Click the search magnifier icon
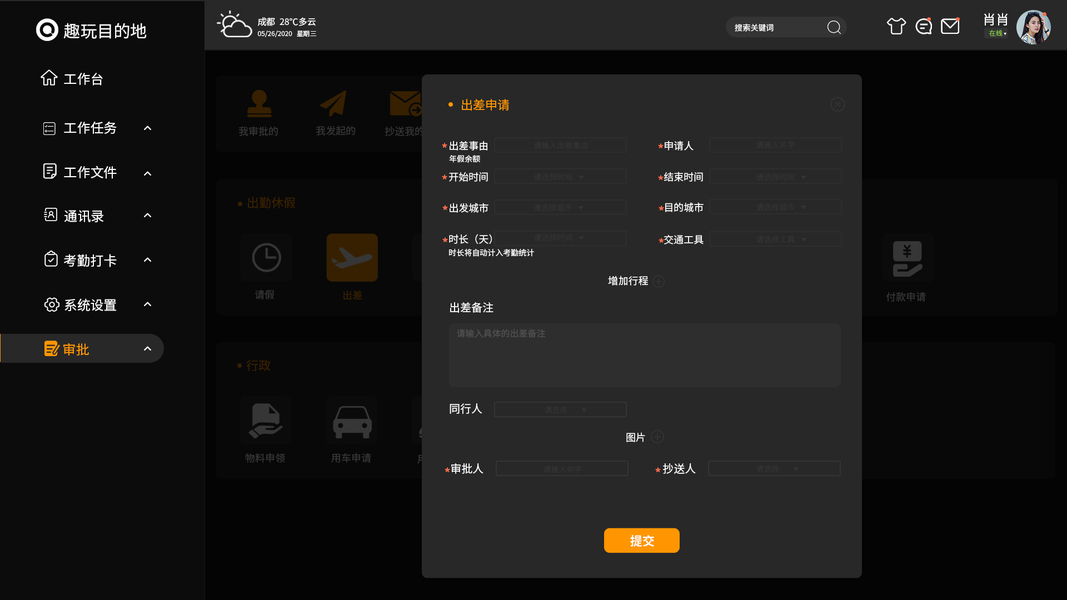This screenshot has width=1067, height=600. point(834,27)
